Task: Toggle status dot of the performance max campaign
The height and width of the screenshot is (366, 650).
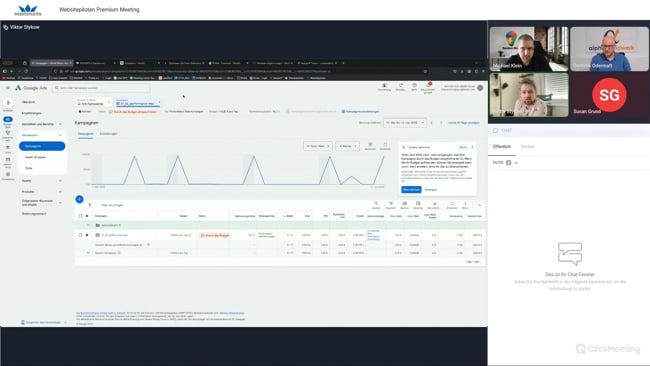Action: point(87,235)
